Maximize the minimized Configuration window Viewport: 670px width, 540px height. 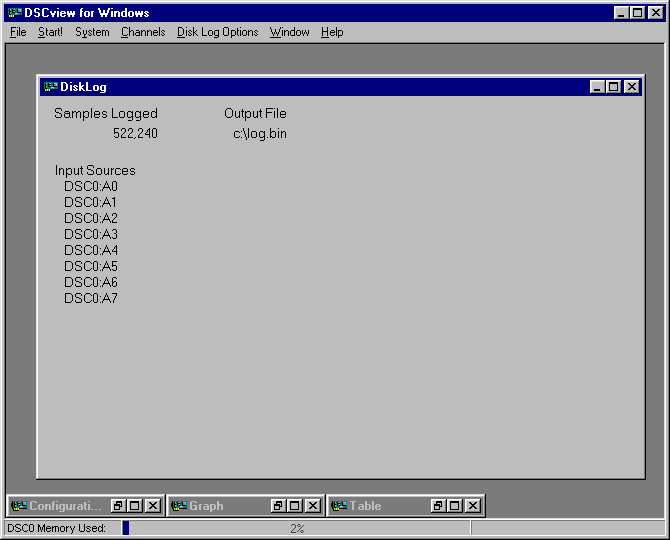coord(135,506)
